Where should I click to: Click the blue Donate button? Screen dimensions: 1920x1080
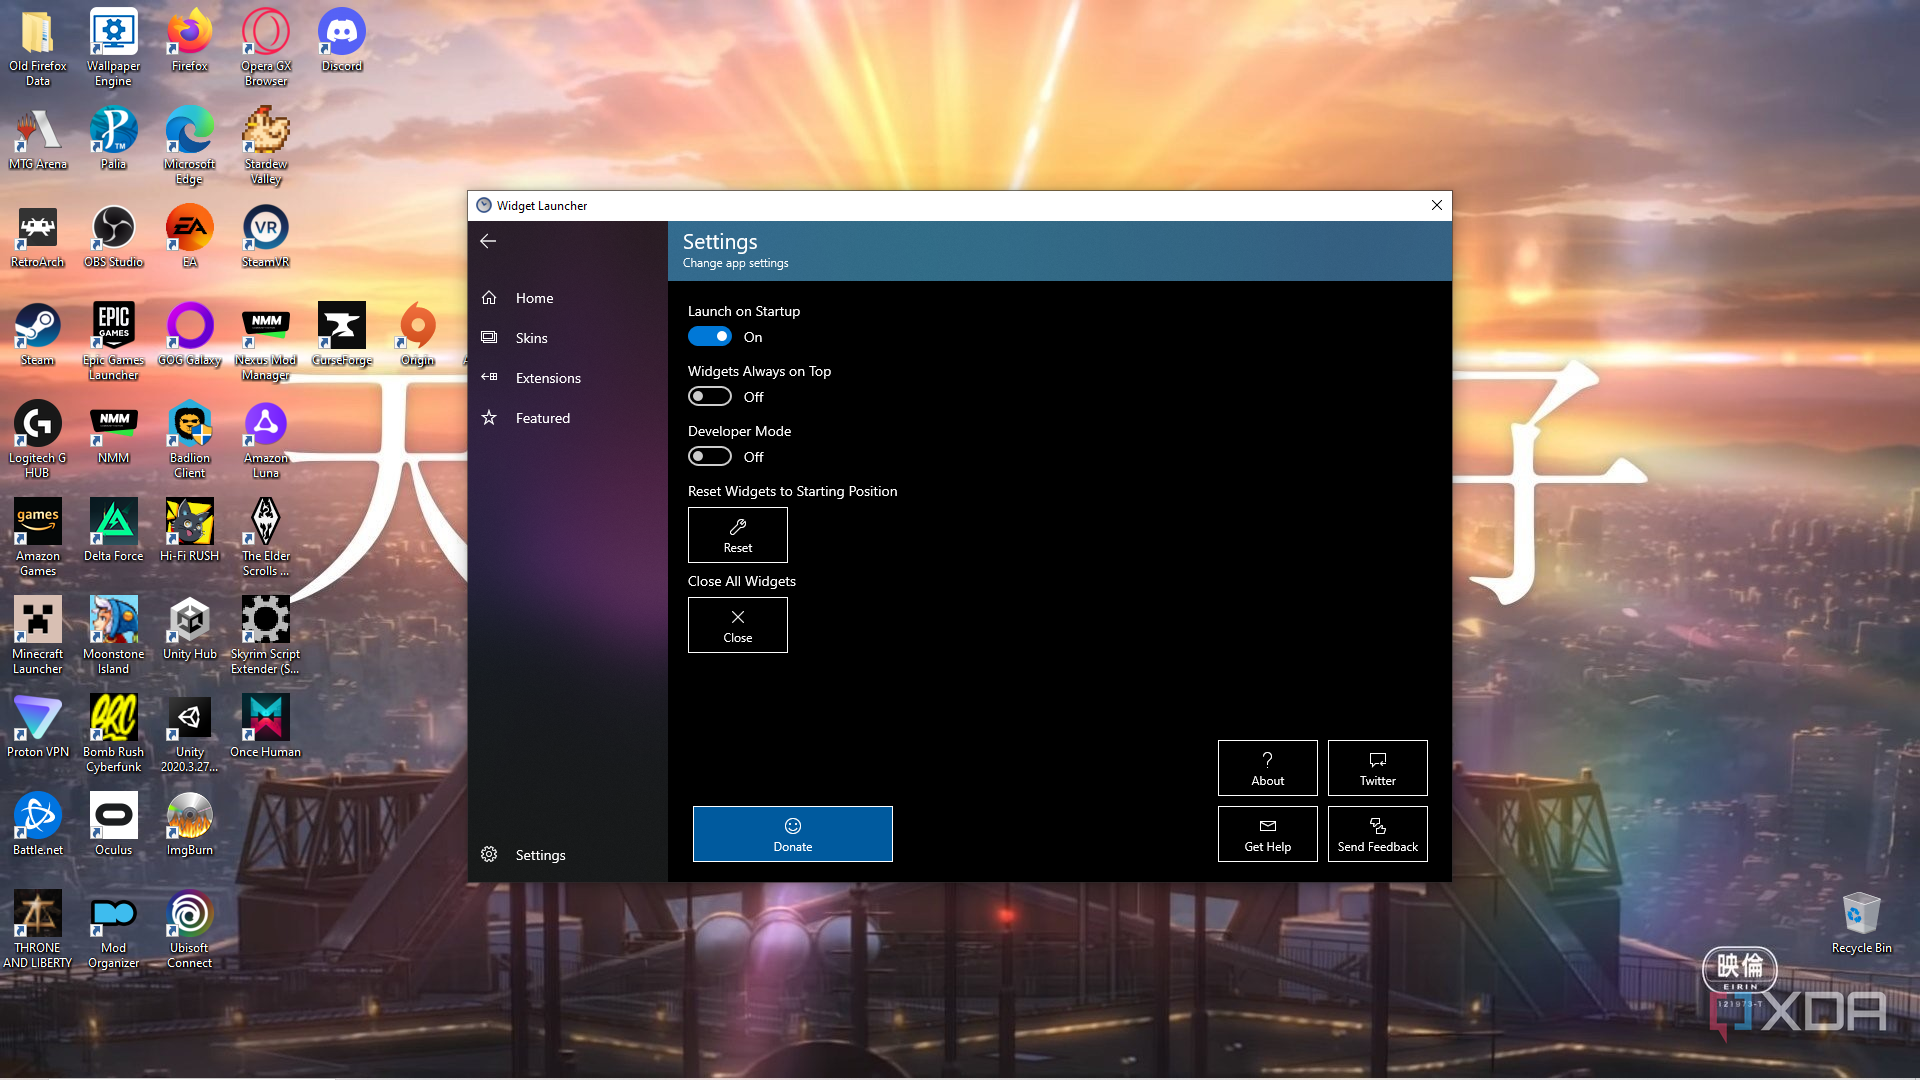792,834
